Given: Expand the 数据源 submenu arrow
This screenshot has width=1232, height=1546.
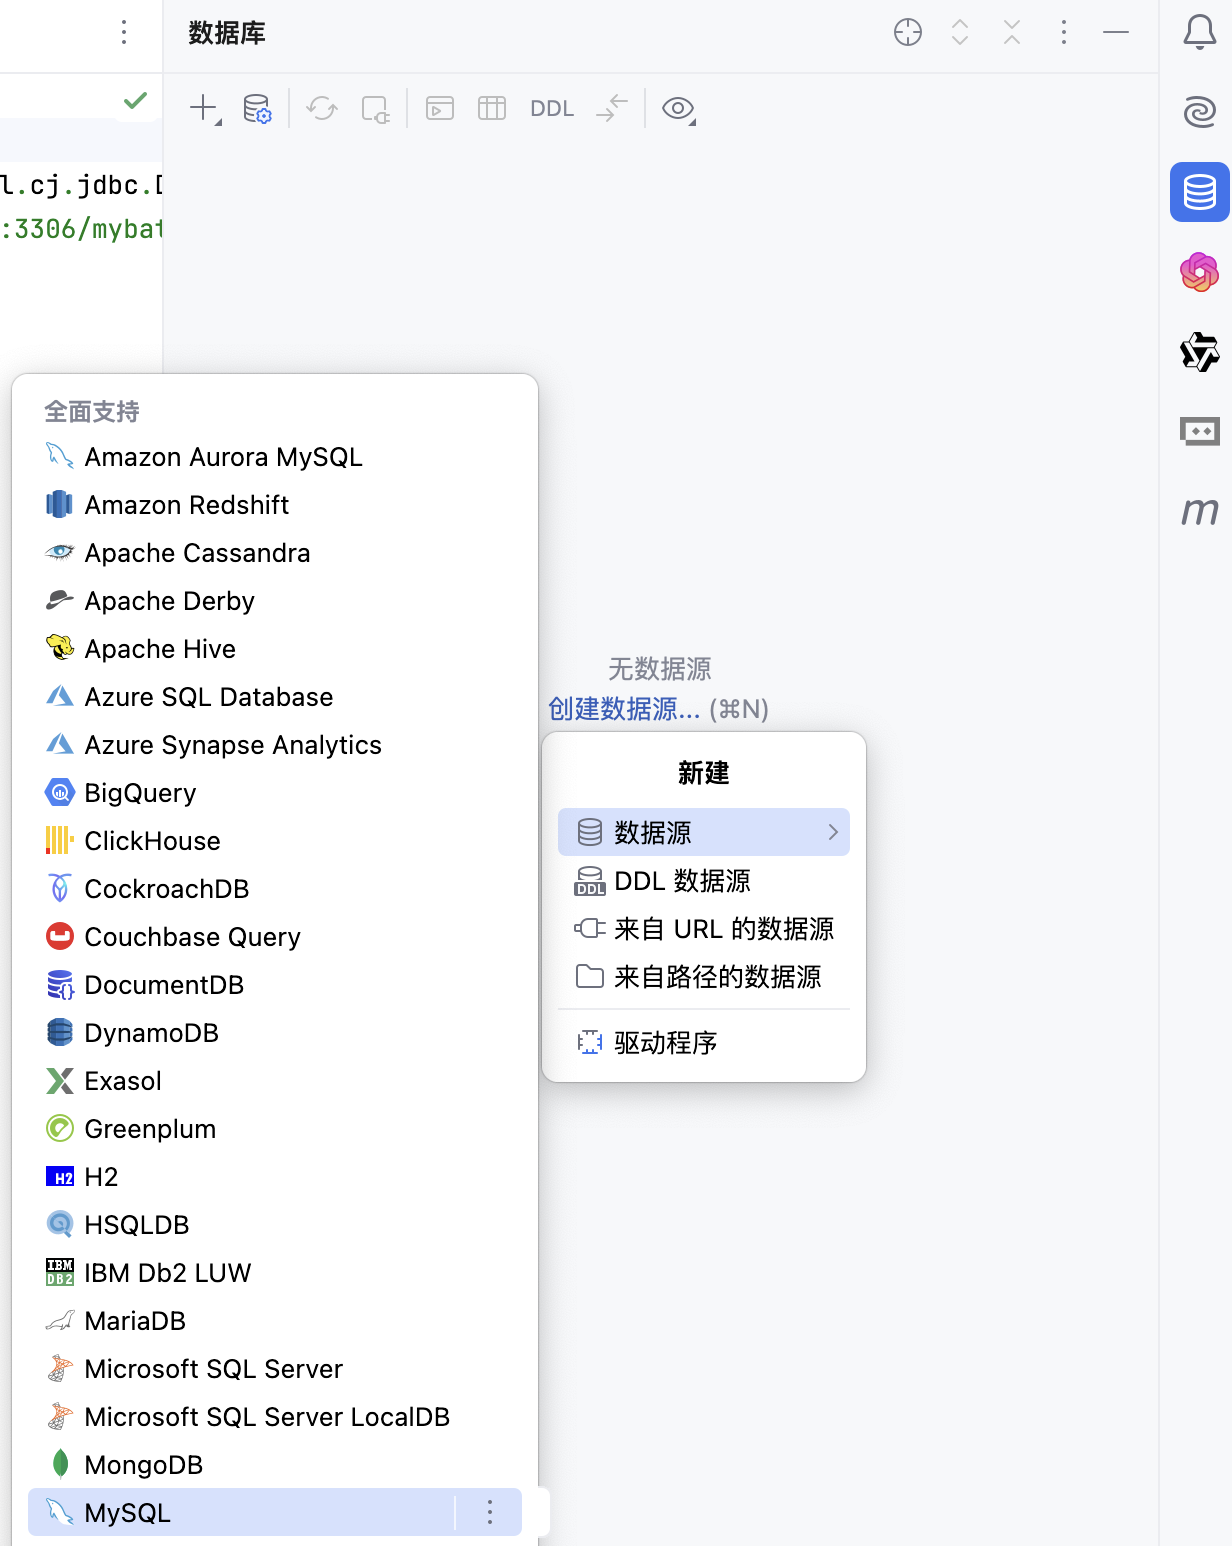Looking at the screenshot, I should coord(833,832).
